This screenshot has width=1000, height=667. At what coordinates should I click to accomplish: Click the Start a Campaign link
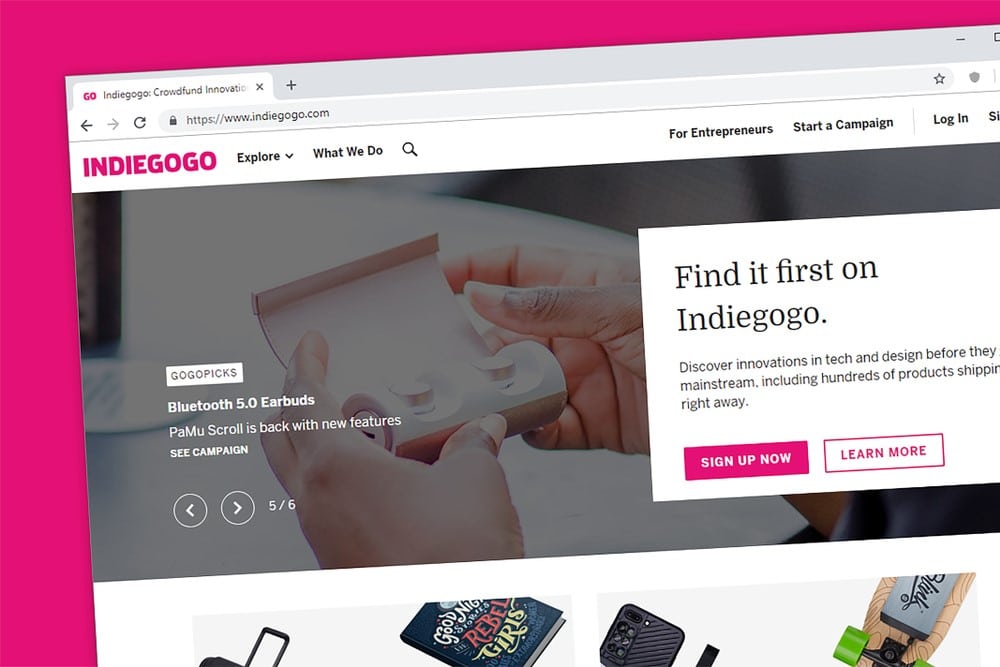point(843,125)
